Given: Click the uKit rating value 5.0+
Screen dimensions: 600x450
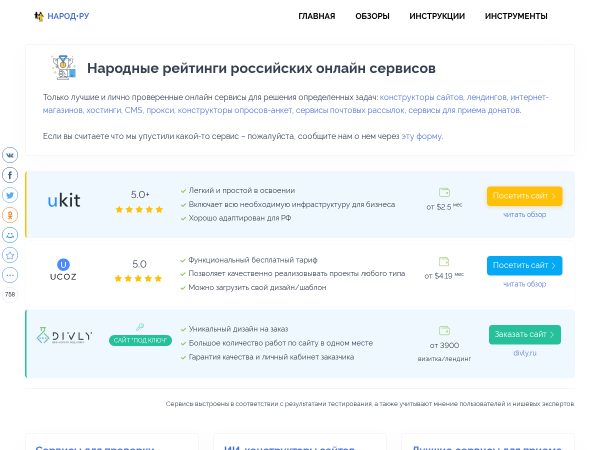Looking at the screenshot, I should pos(140,194).
